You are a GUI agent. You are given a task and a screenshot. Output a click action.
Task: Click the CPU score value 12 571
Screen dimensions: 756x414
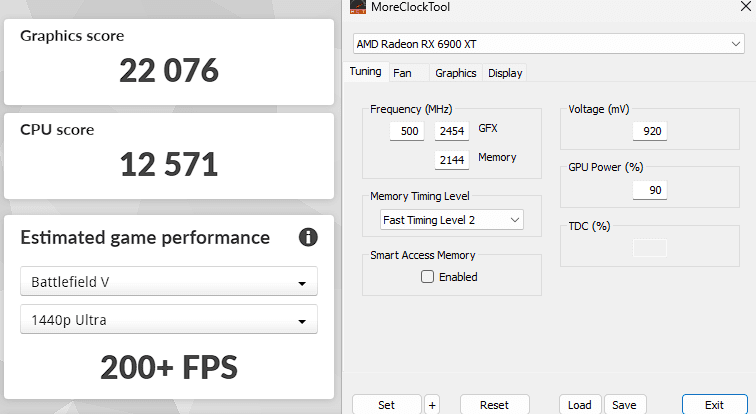[x=169, y=164]
